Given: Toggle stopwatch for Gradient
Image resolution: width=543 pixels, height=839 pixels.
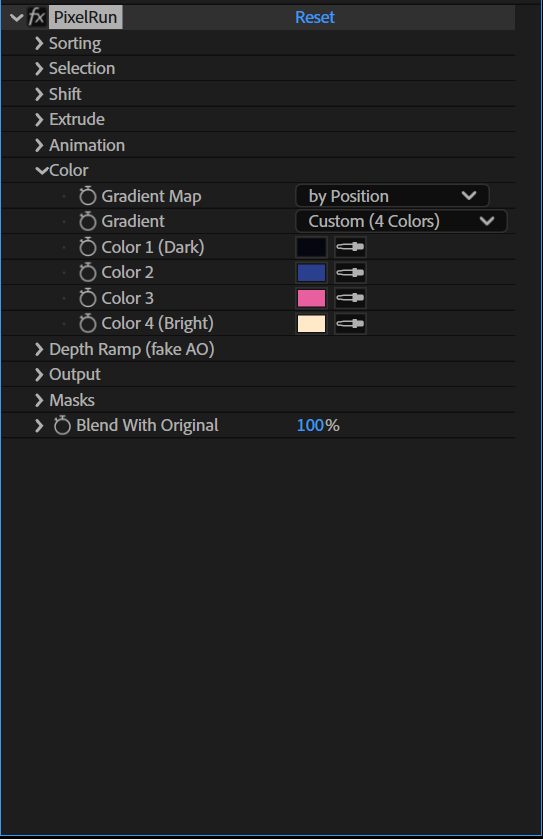Looking at the screenshot, I should click(x=88, y=221).
